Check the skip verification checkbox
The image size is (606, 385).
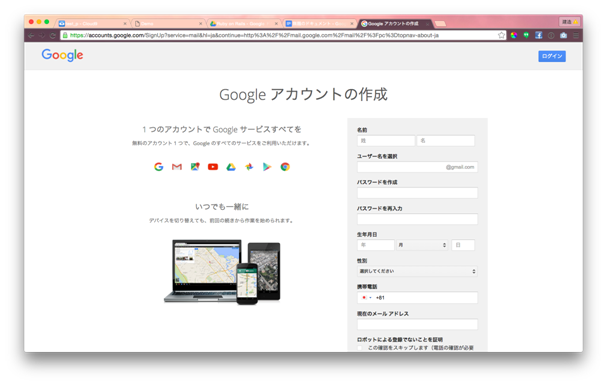coord(360,348)
